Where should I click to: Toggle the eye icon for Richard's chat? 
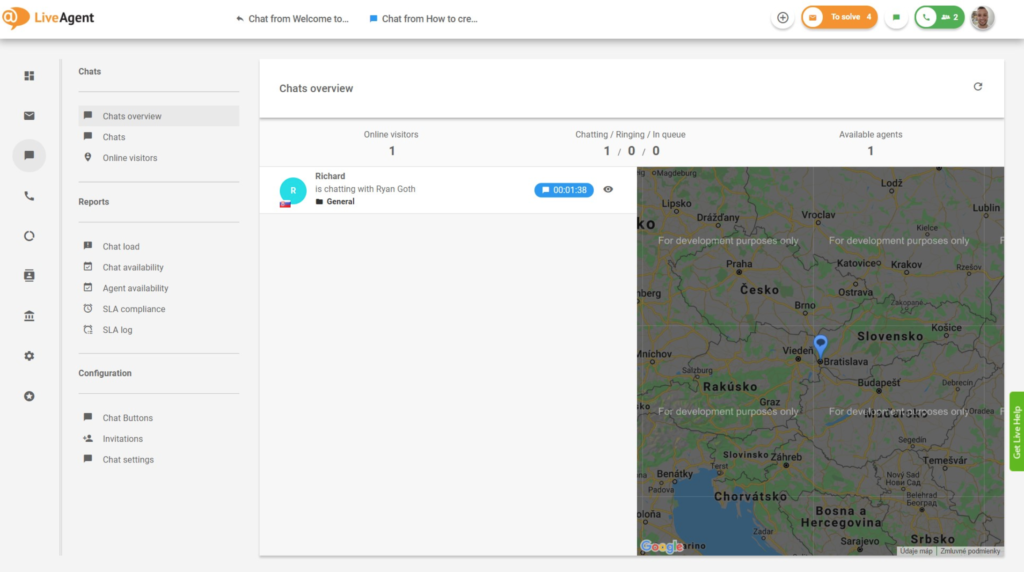(608, 189)
